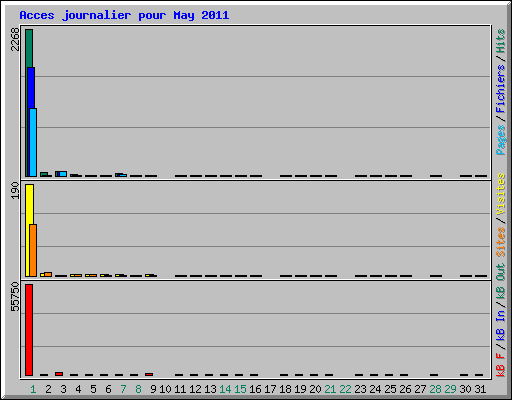
Task: Click green day label 7 on the x-axis
Action: click(123, 389)
